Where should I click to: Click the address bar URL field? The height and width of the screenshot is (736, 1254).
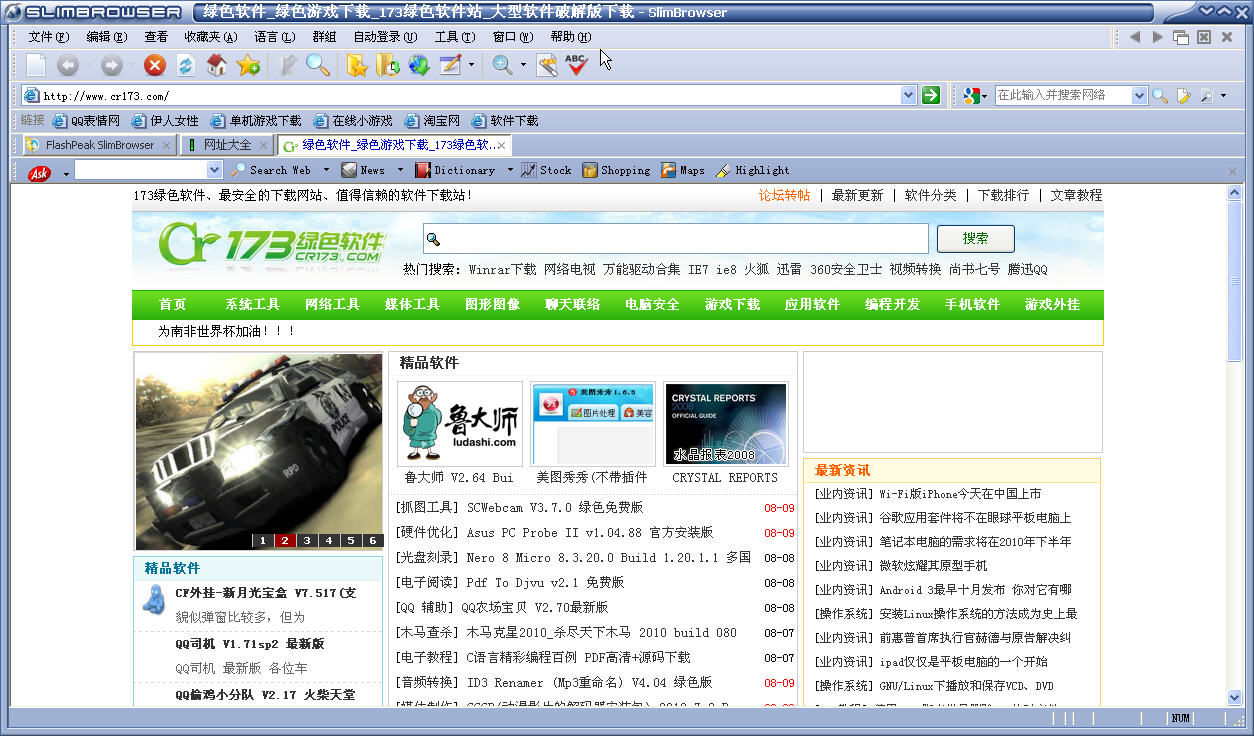470,95
